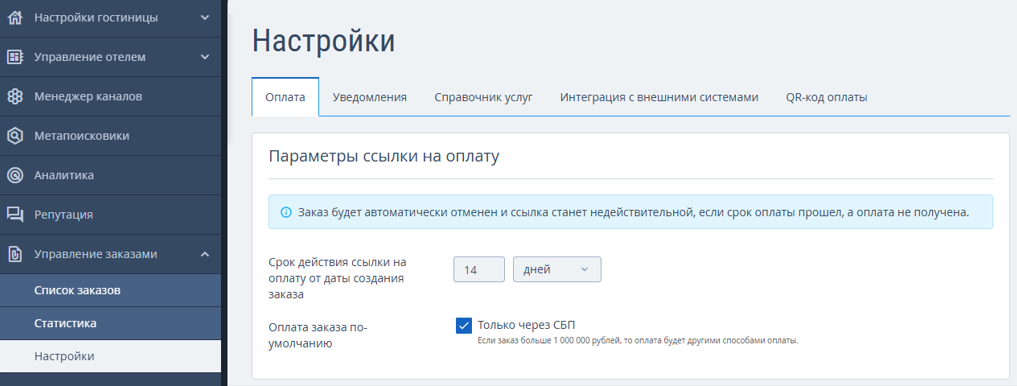1017x386 pixels.
Task: Expand the Настройки гостиницы chevron
Action: tap(205, 18)
